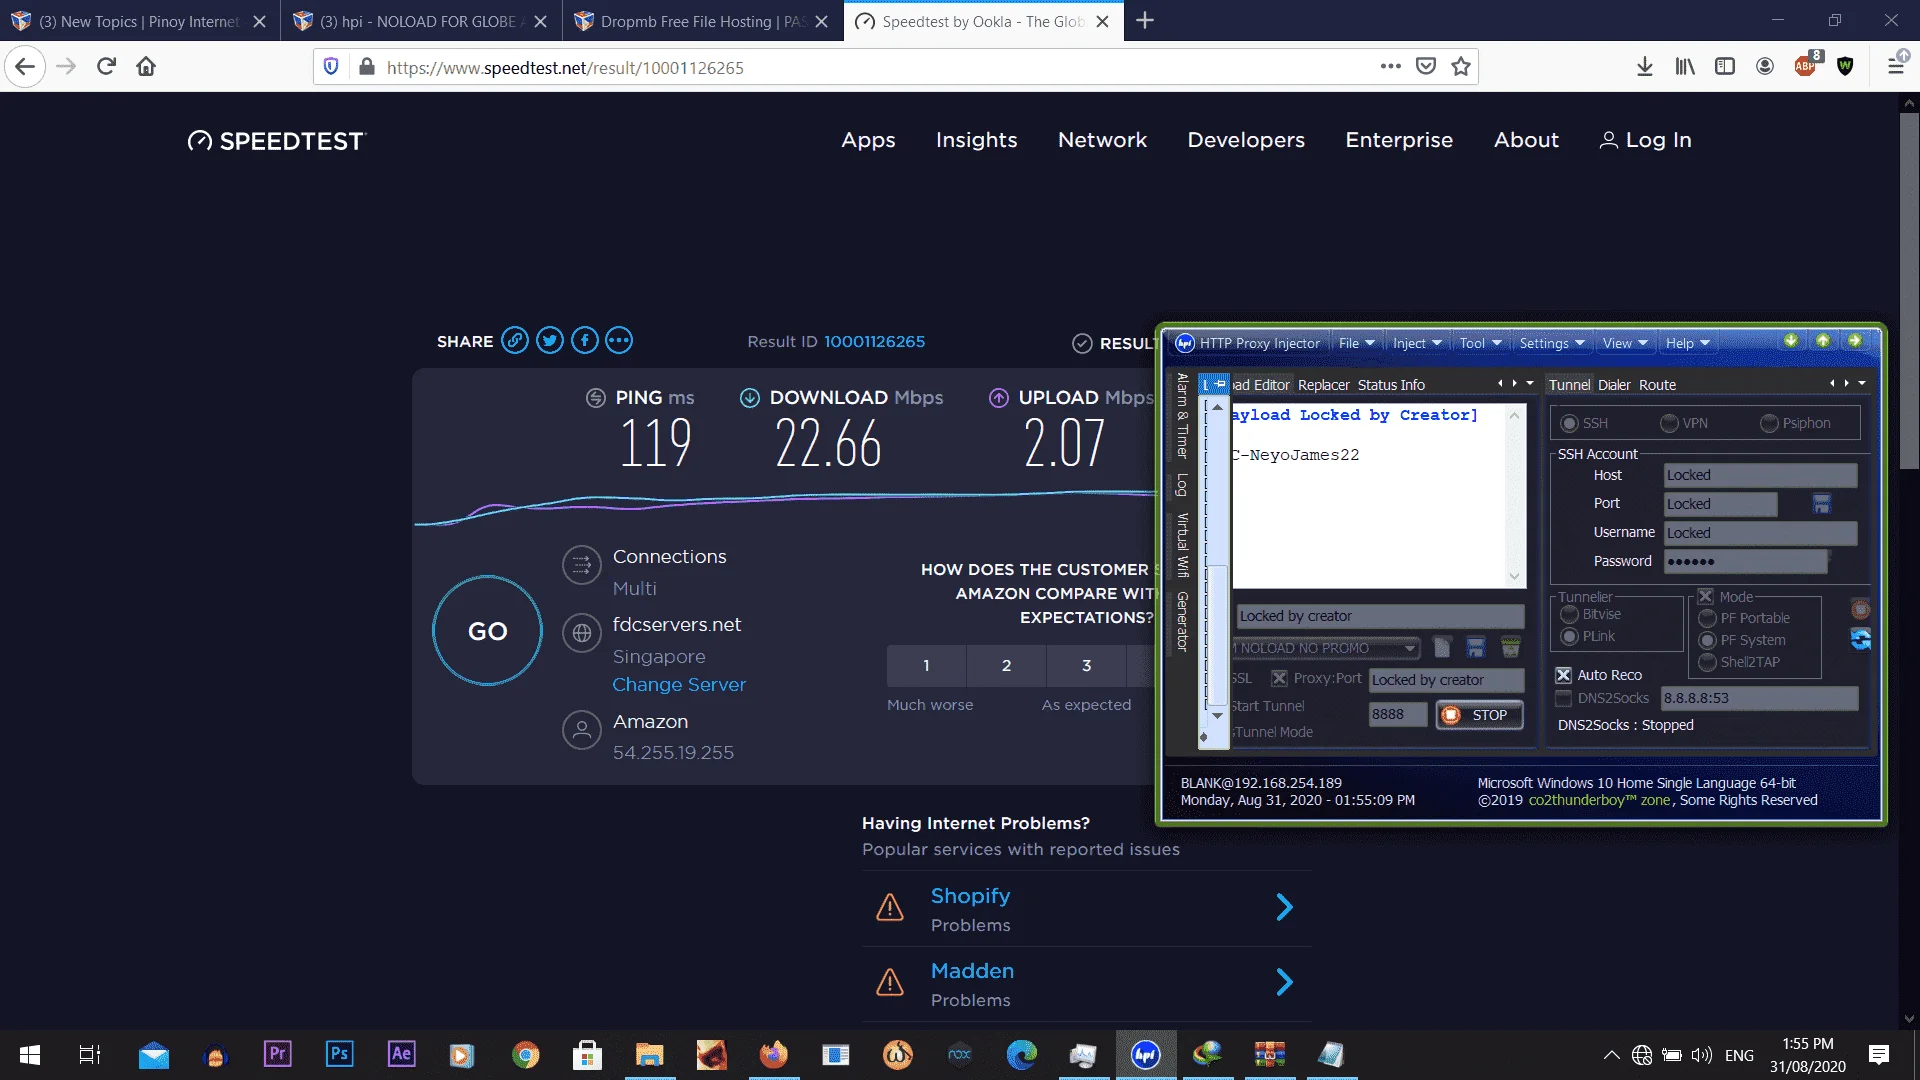This screenshot has height=1080, width=1920.
Task: Select the VPN tunnel type radio button
Action: coord(1669,424)
